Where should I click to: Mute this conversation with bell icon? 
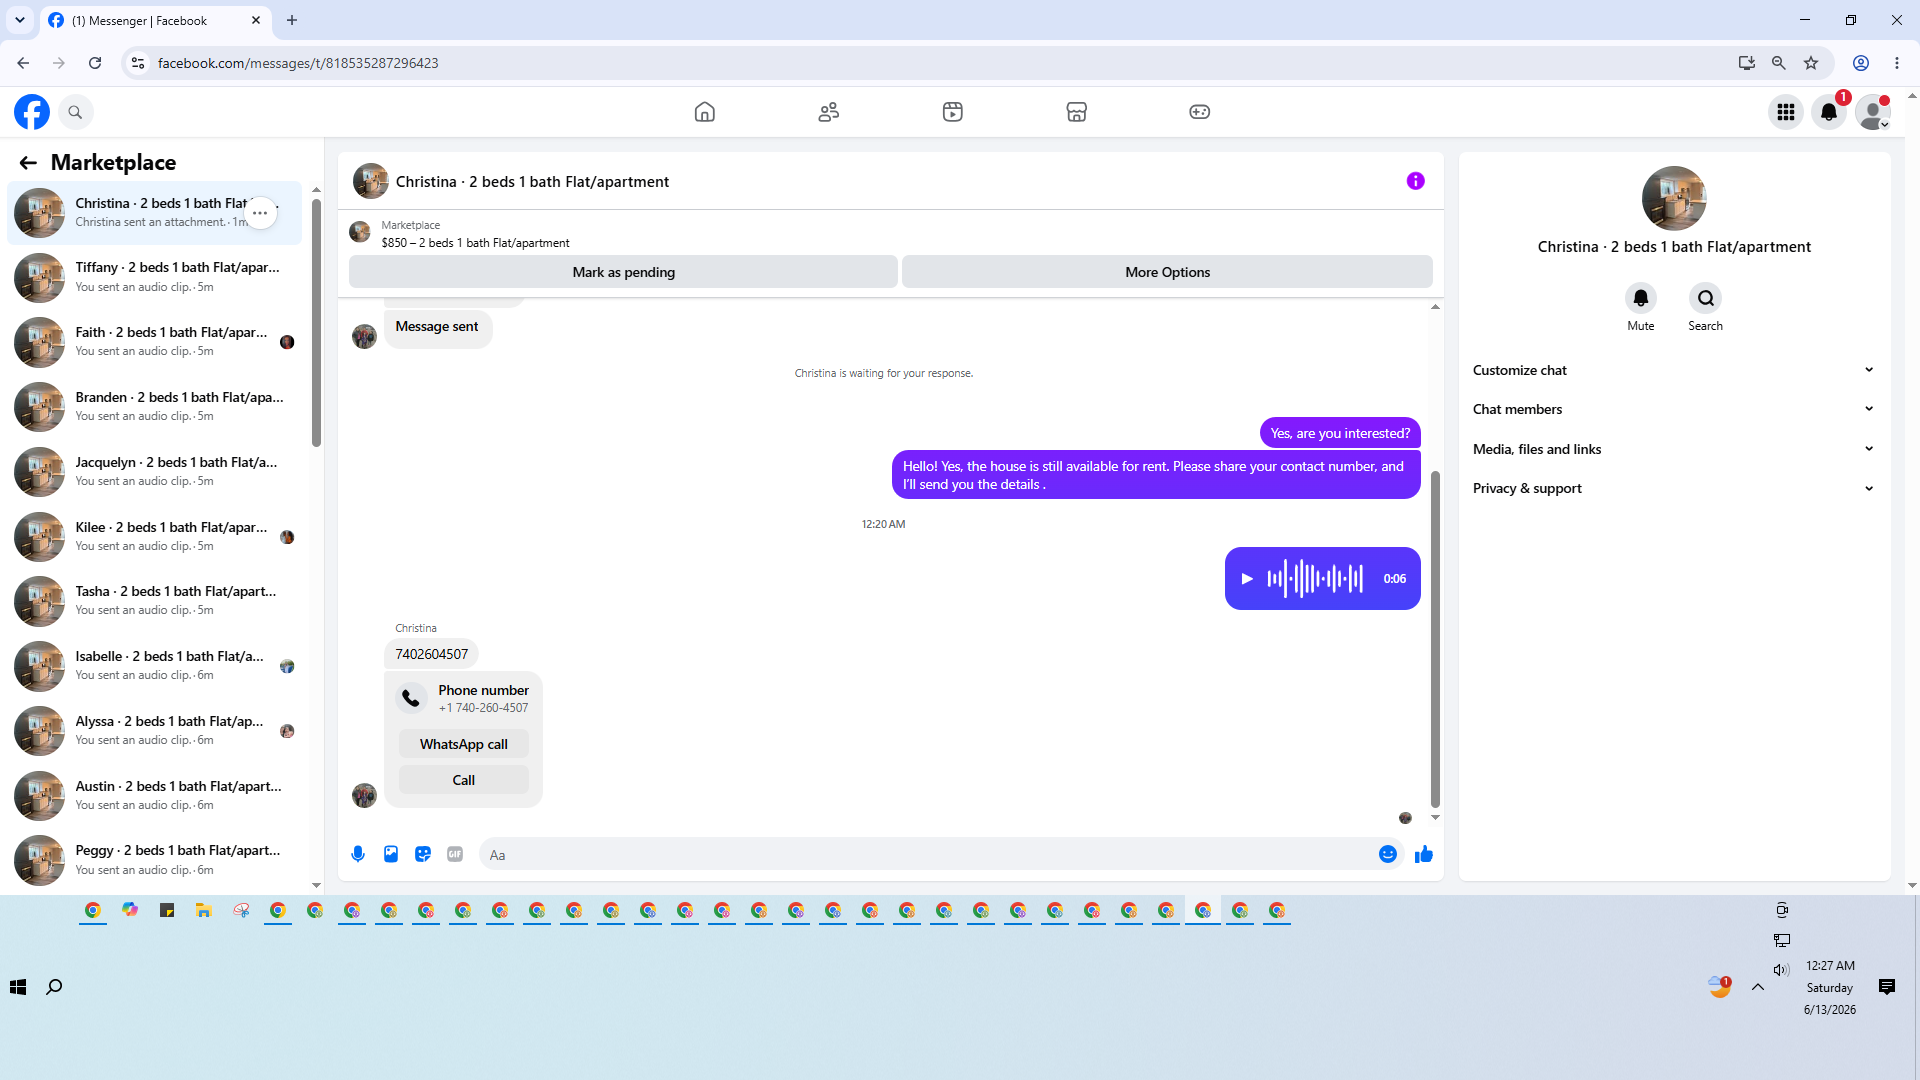[x=1641, y=298]
